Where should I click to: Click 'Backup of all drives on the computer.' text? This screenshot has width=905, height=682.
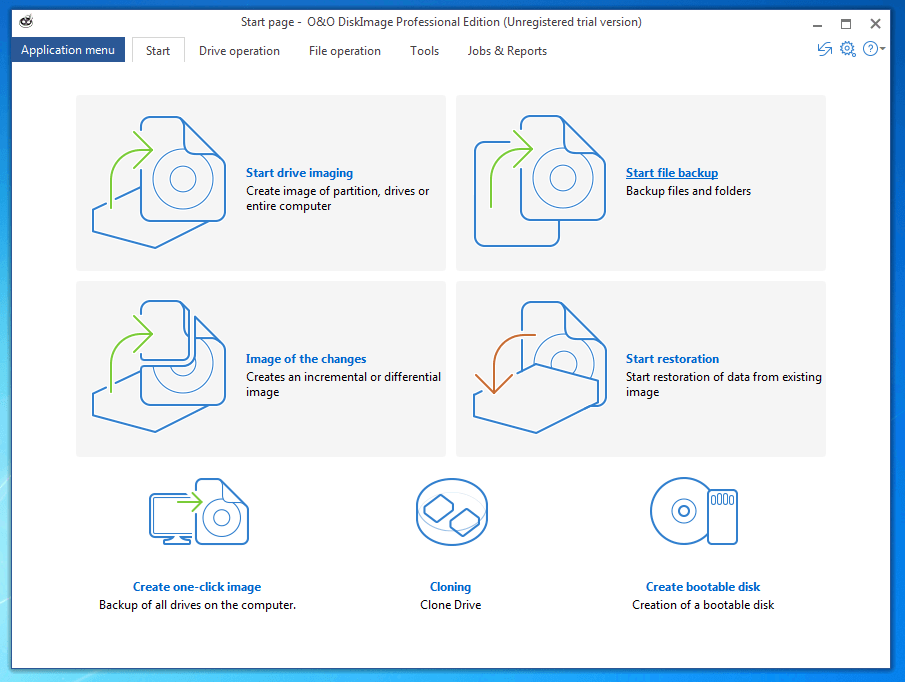[197, 605]
